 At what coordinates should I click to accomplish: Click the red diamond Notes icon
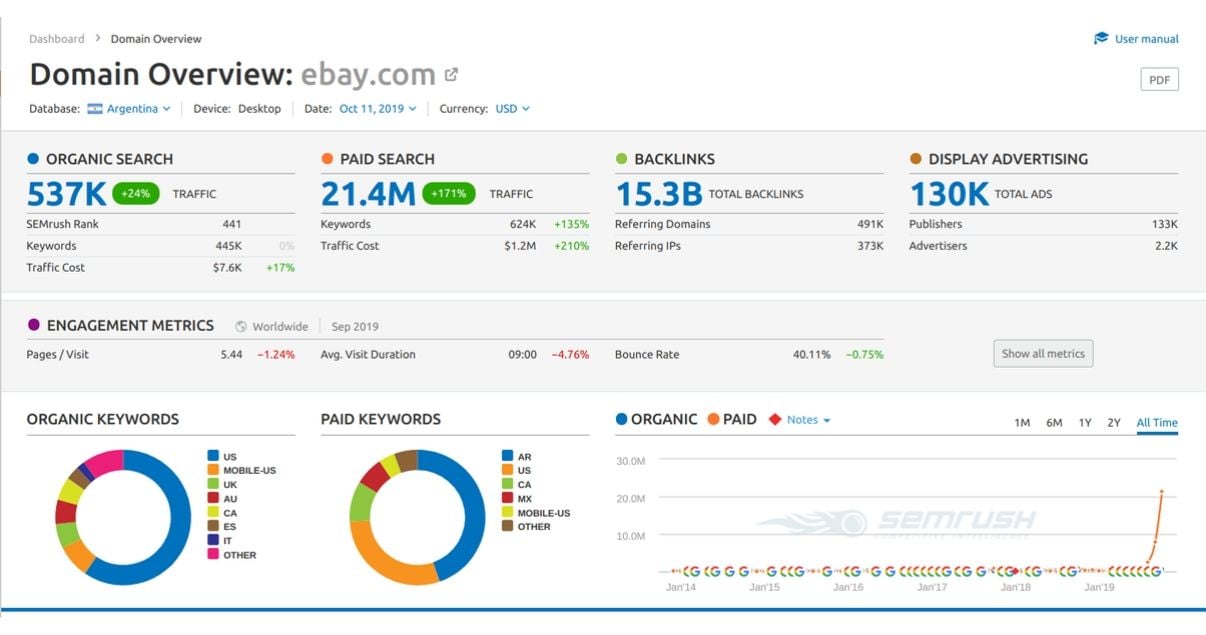775,420
